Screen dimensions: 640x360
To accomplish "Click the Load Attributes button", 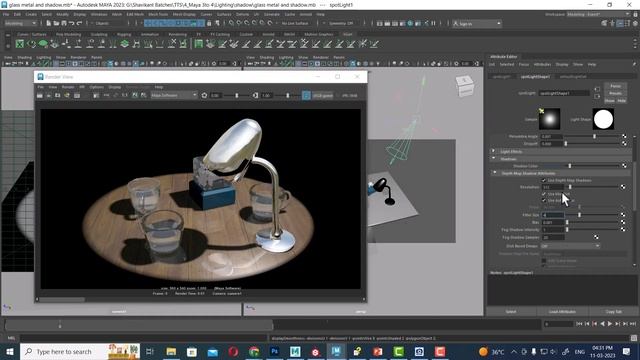I will 562,311.
